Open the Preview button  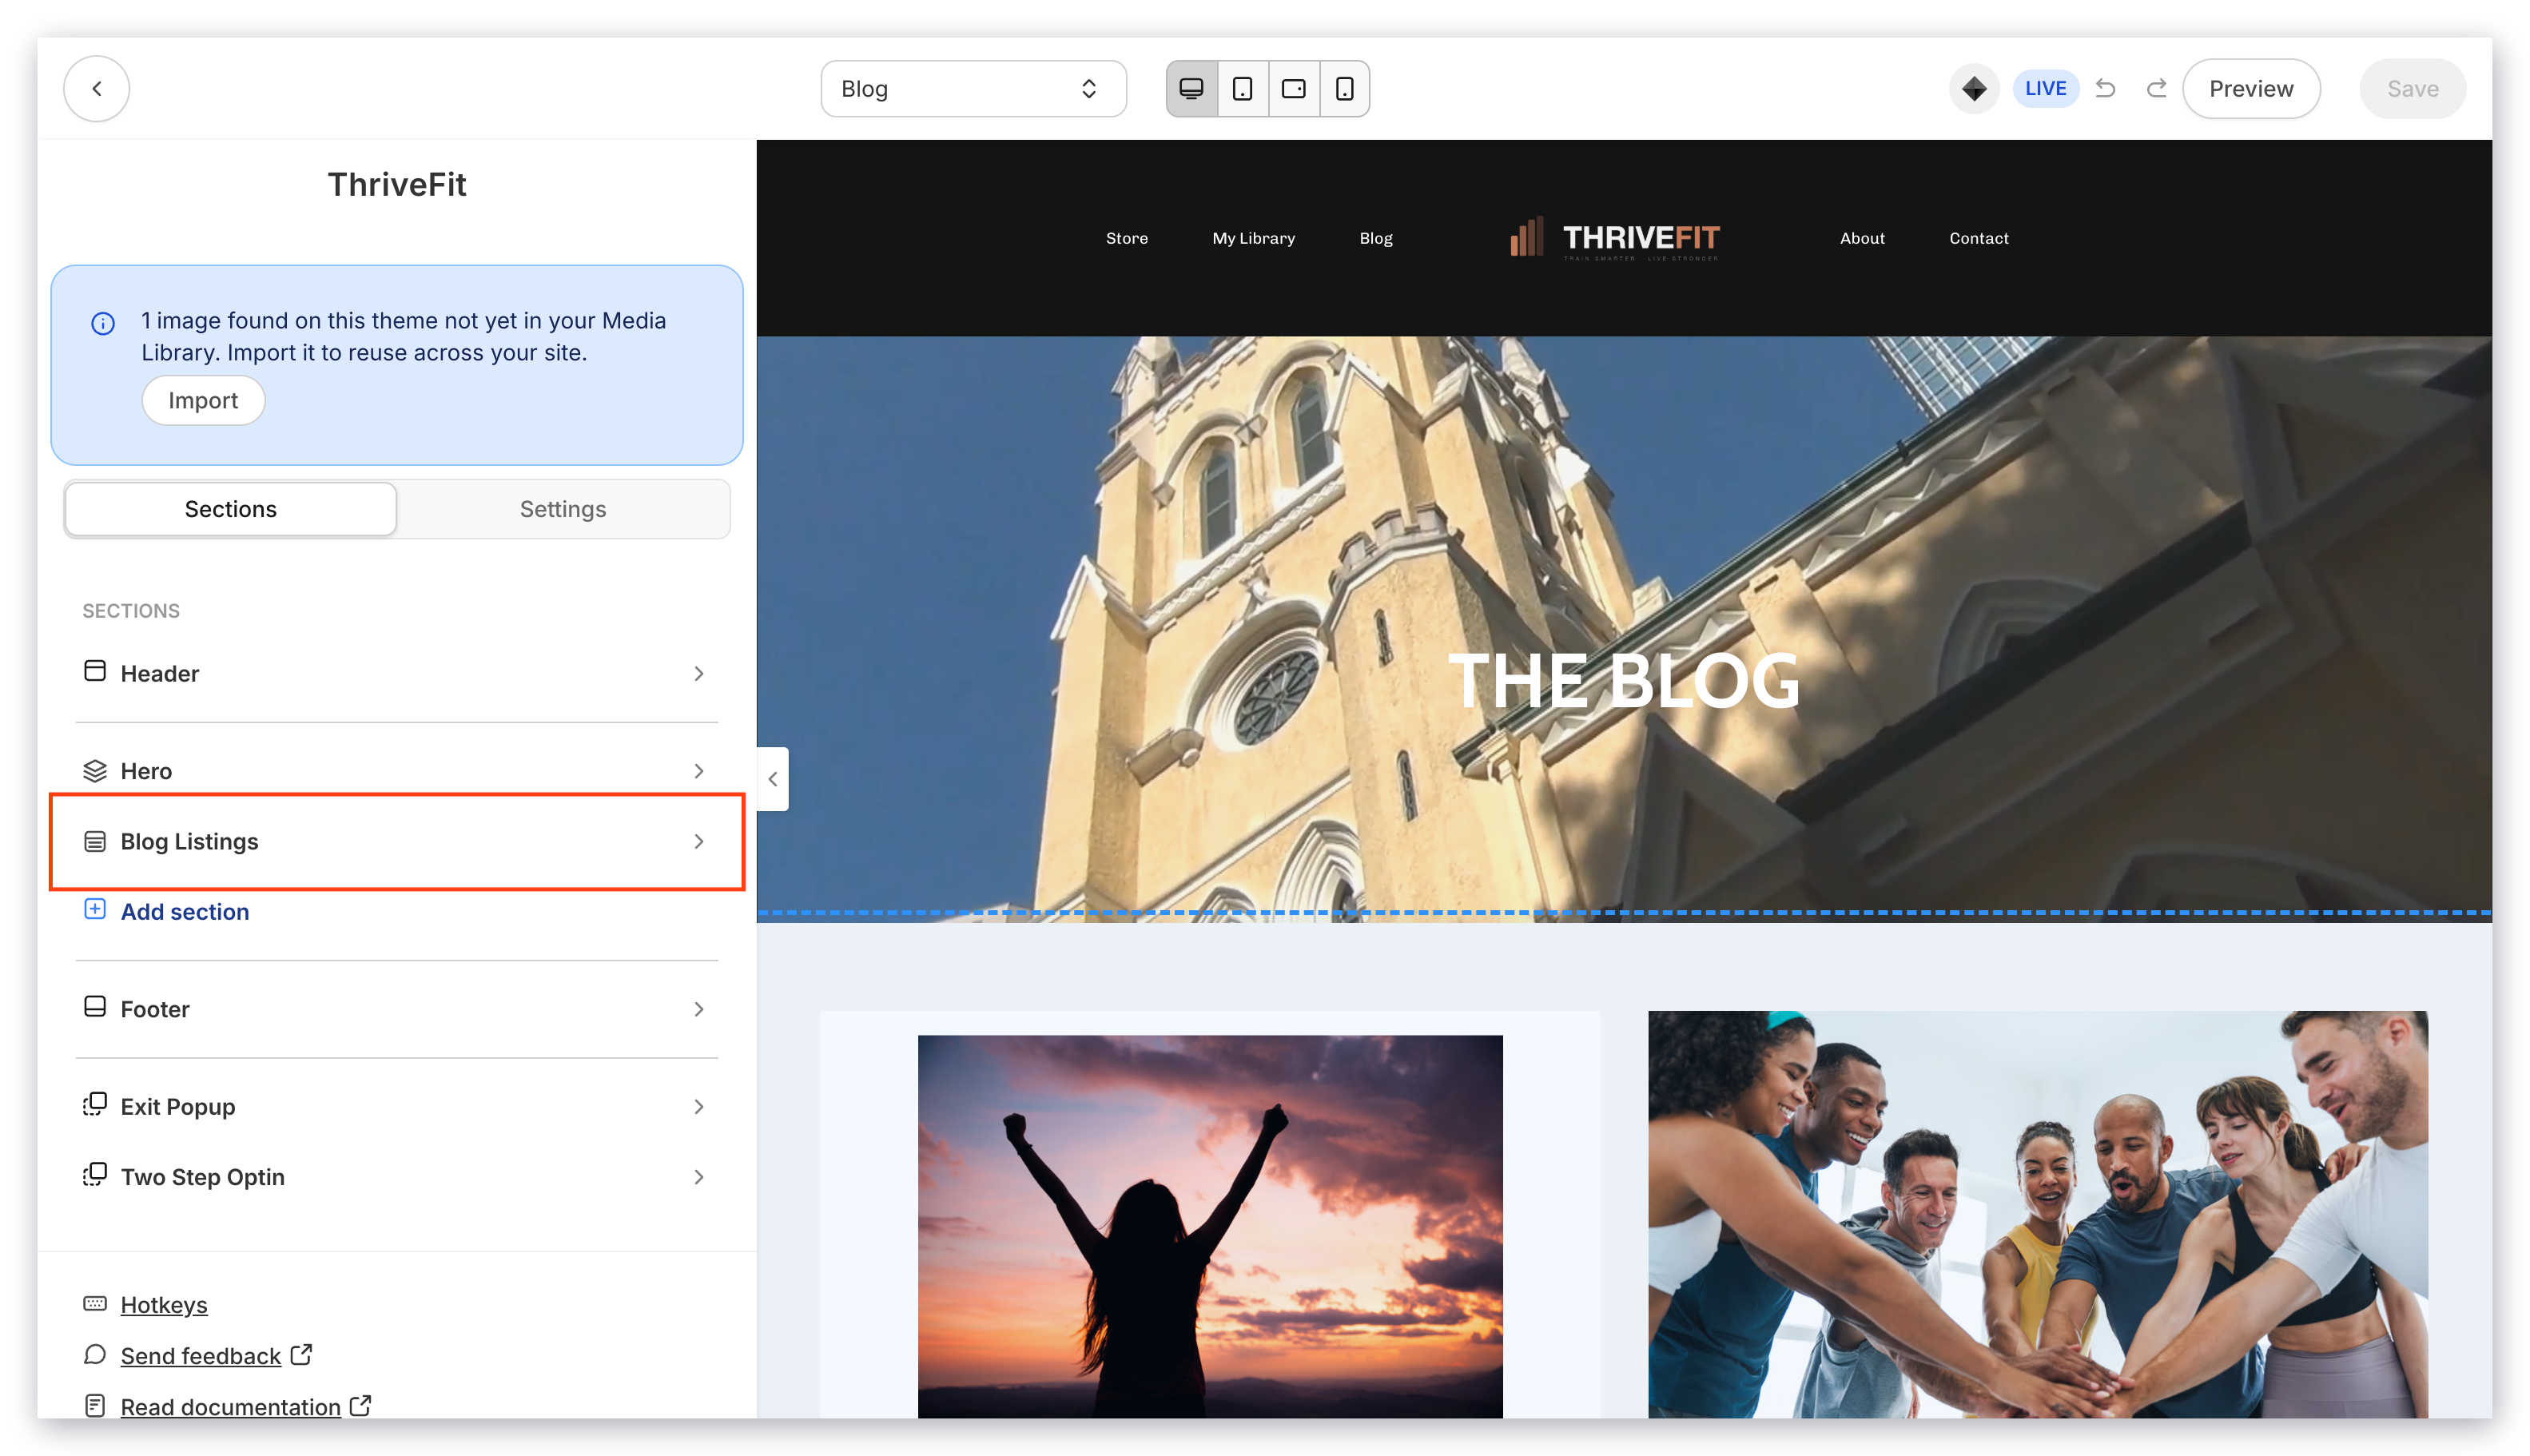(x=2250, y=88)
